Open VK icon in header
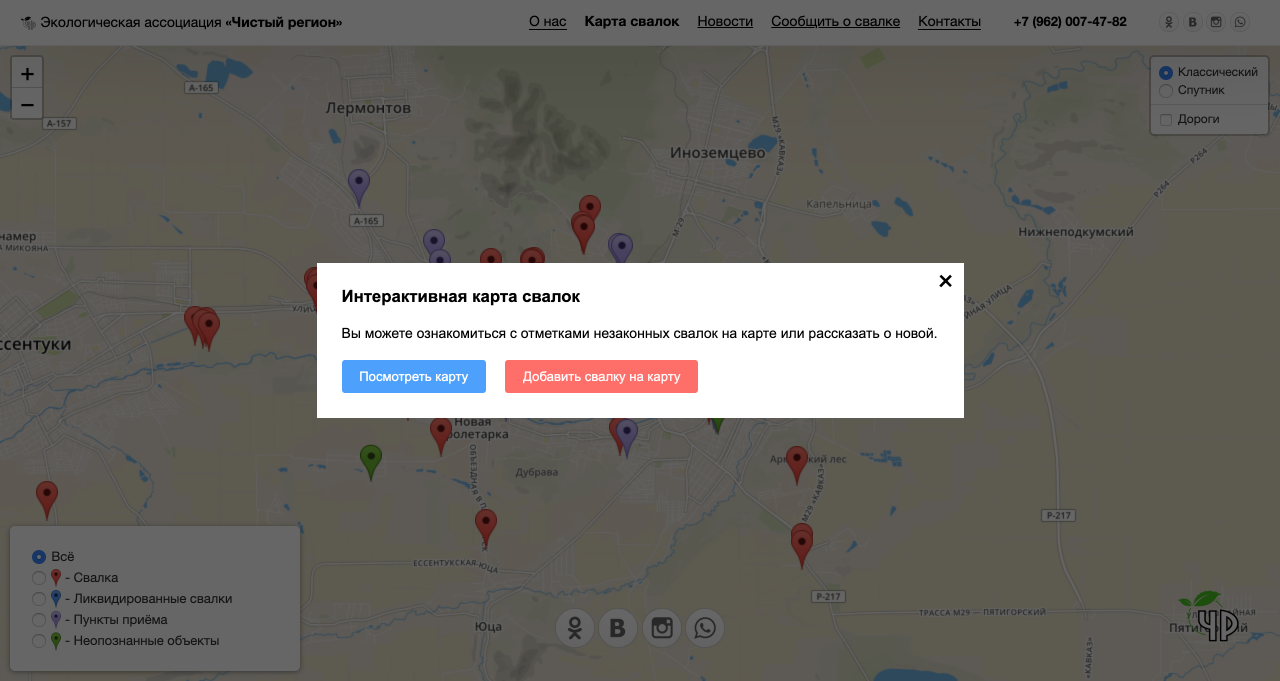The height and width of the screenshot is (681, 1280). pos(1192,22)
